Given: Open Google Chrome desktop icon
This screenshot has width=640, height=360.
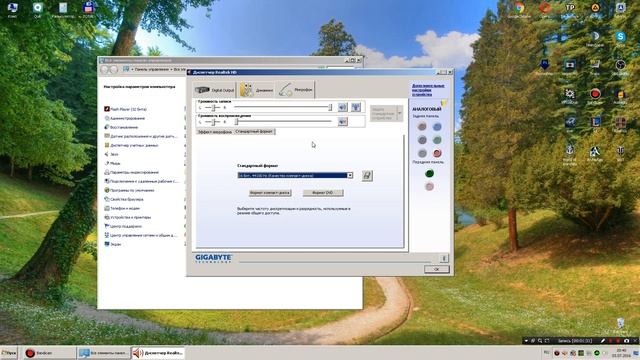Looking at the screenshot, I should point(519,10).
